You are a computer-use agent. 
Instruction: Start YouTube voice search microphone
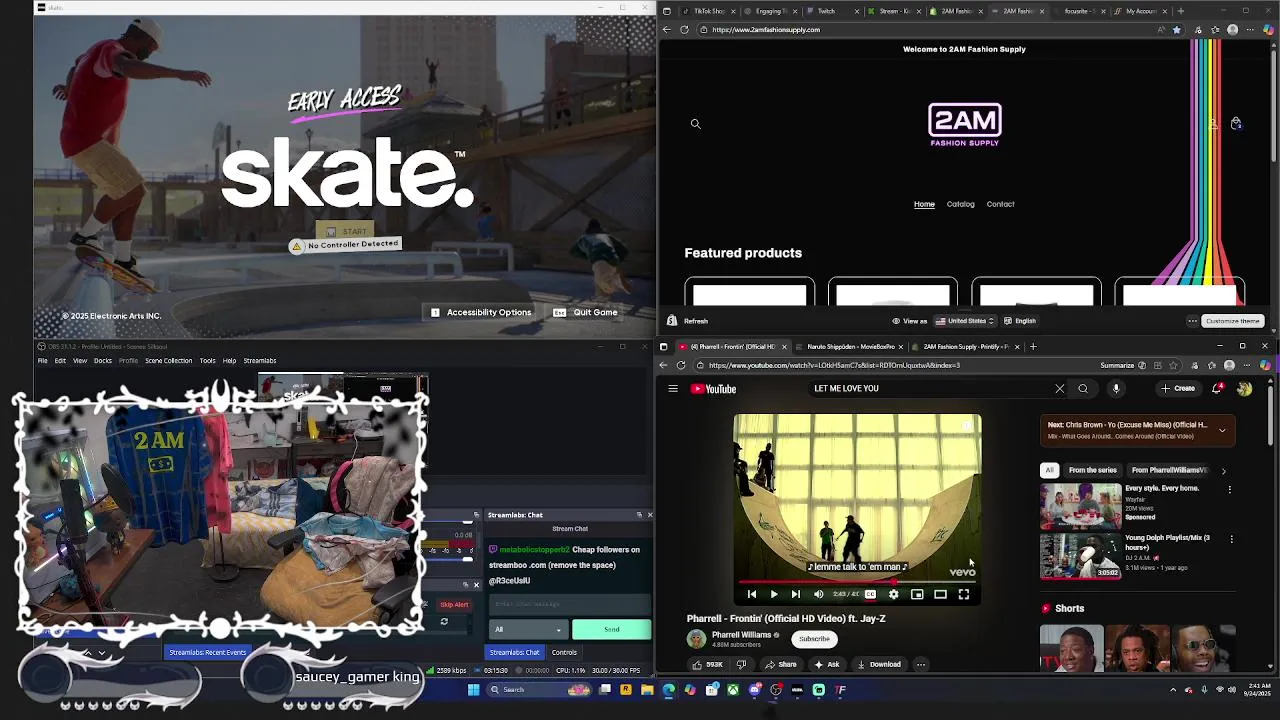click(1116, 389)
